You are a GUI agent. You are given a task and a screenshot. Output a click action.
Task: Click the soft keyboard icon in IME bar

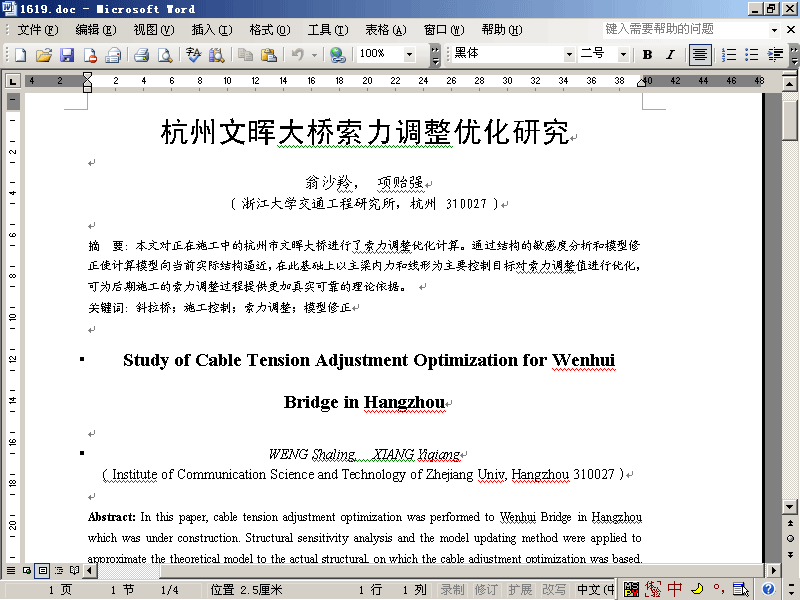[740, 589]
